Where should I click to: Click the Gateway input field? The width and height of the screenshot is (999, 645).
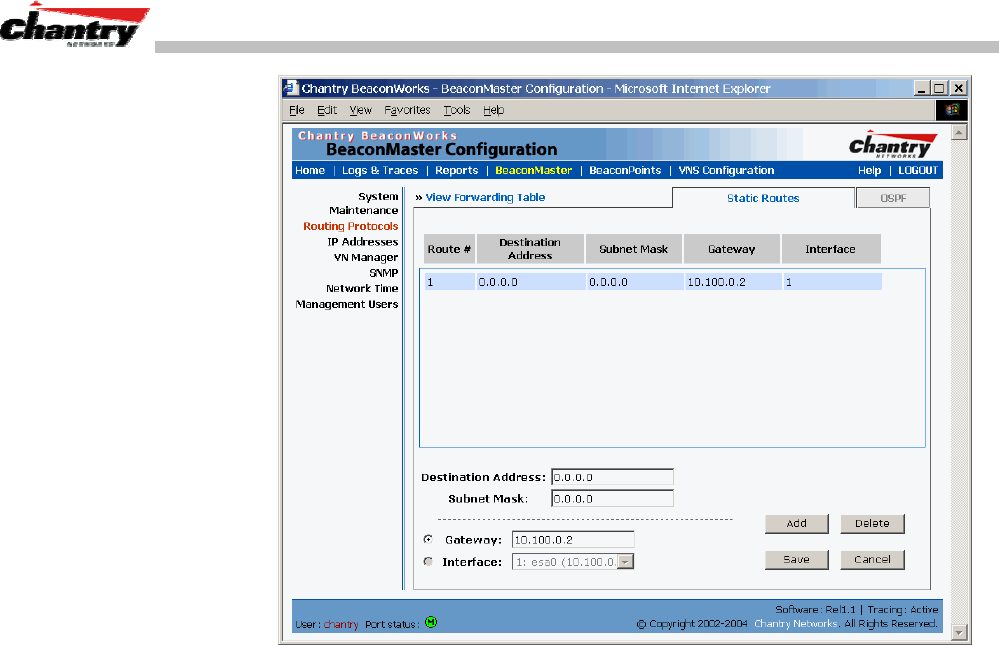pos(573,539)
